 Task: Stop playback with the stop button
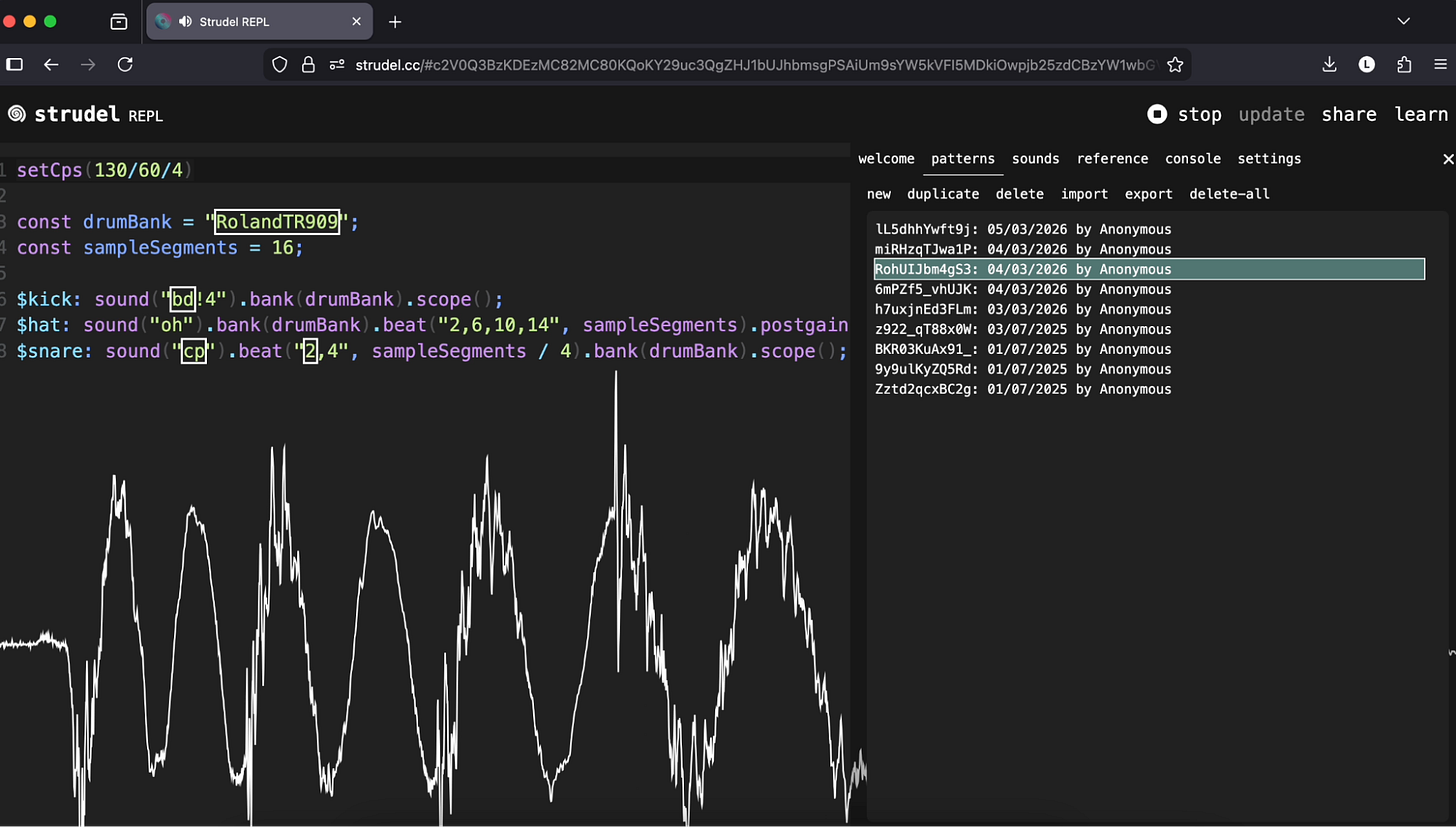[1184, 114]
